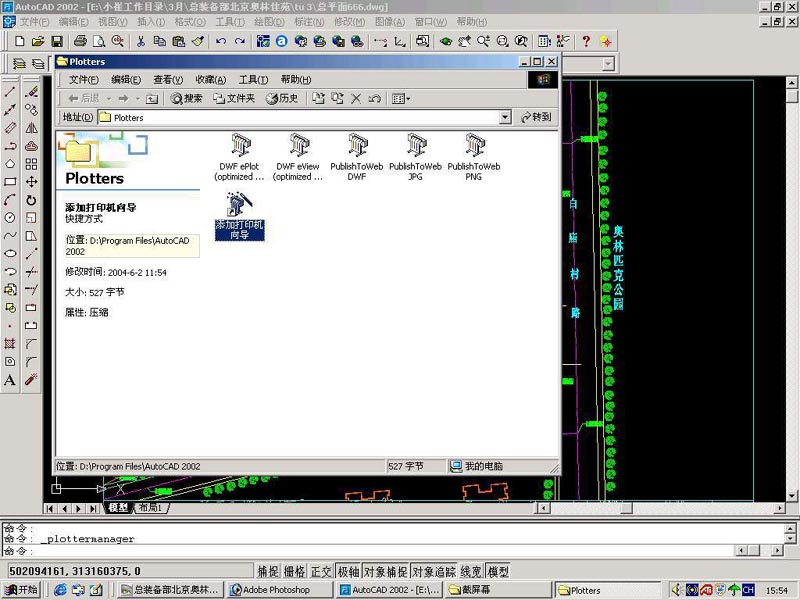Toggle 捕捉 snap mode in status bar
800x600 pixels.
[268, 571]
